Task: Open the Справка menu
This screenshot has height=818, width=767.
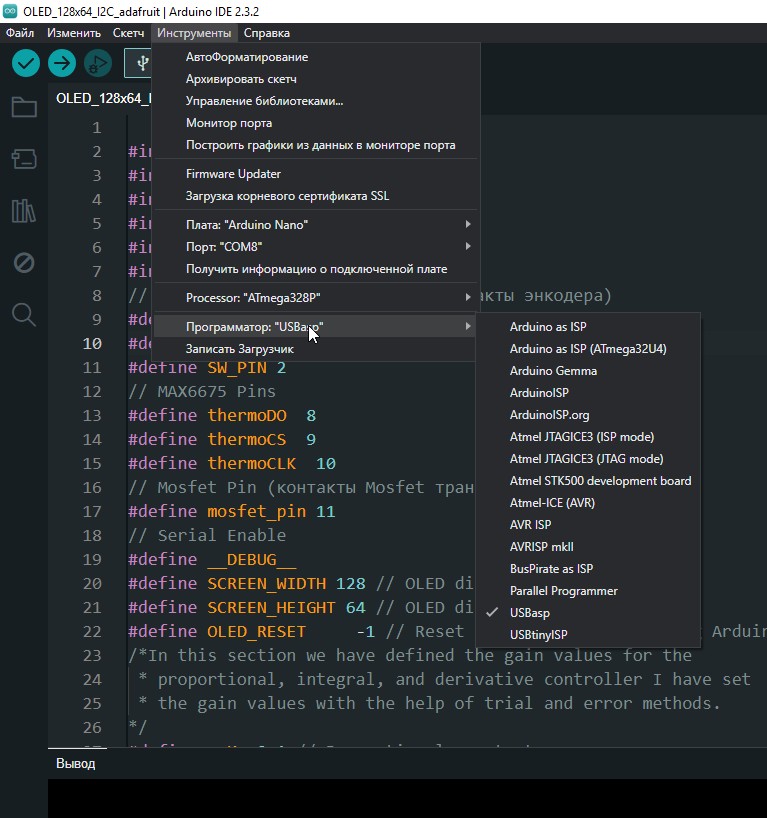Action: pos(267,33)
